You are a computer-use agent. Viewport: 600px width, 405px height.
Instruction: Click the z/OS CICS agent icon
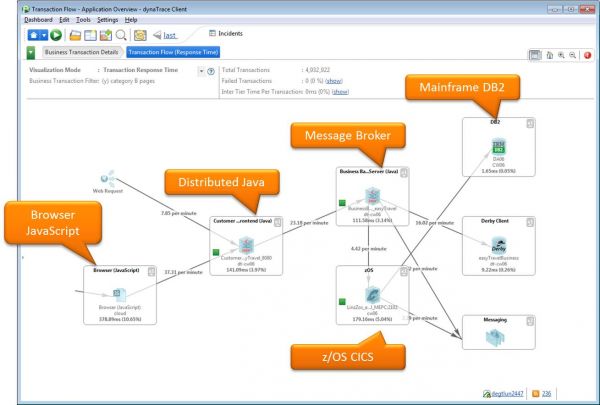[x=372, y=295]
